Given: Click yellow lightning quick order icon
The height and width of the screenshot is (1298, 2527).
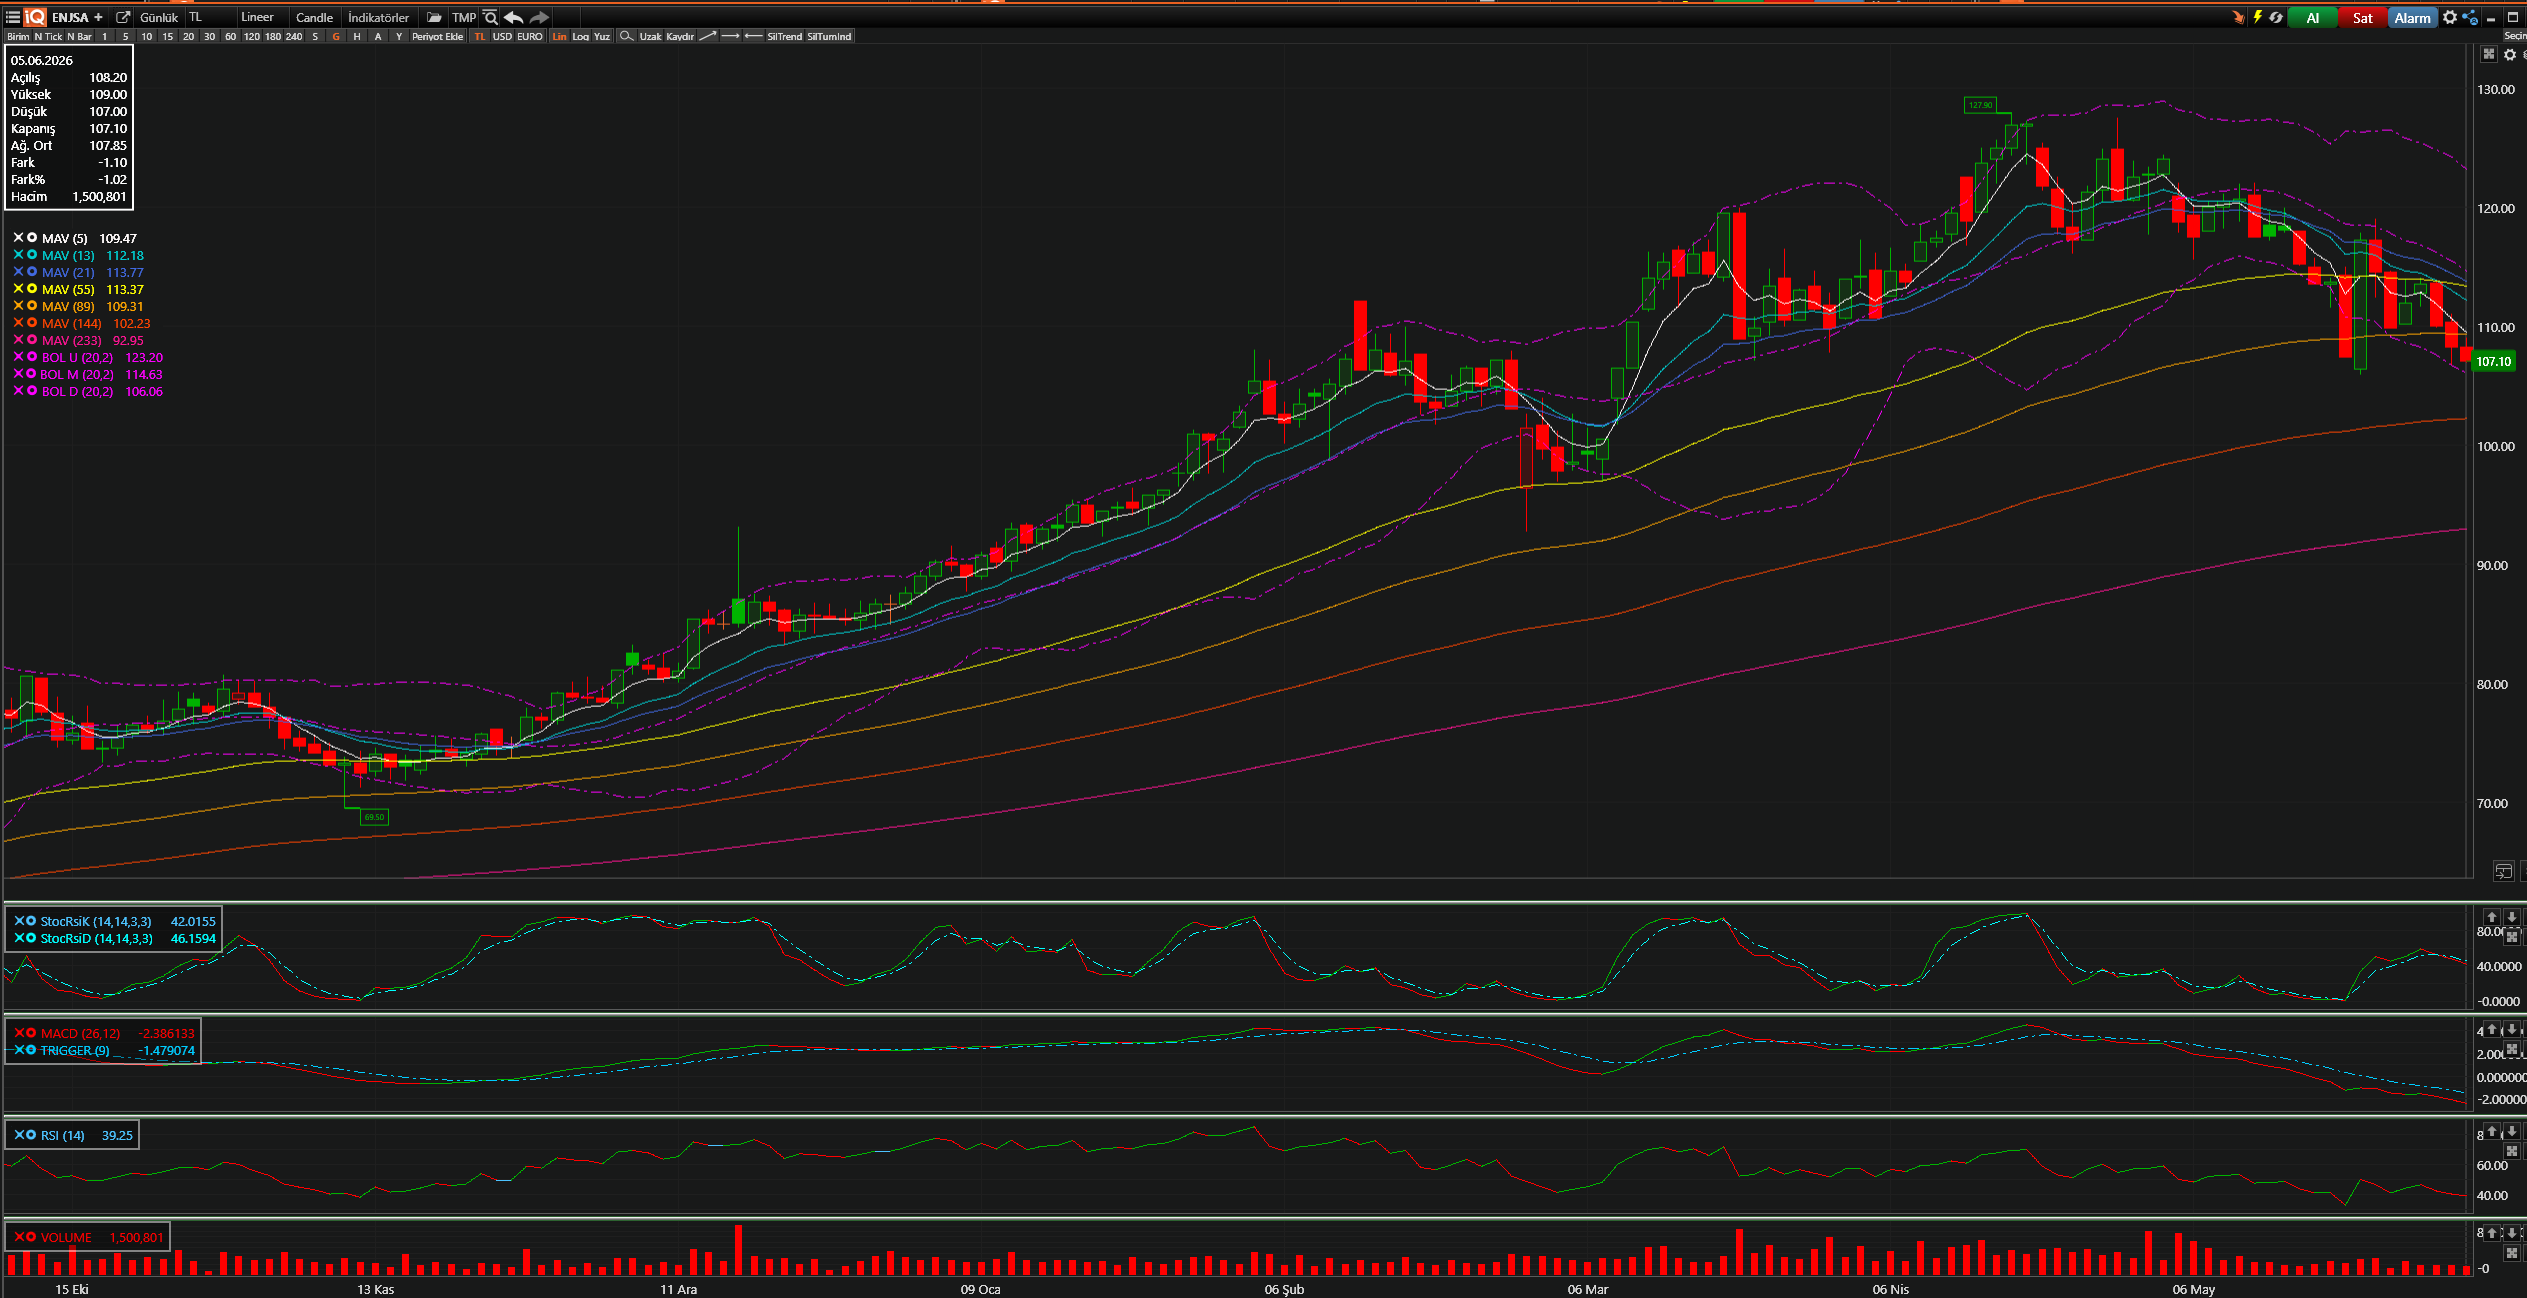Looking at the screenshot, I should pyautogui.click(x=2257, y=17).
